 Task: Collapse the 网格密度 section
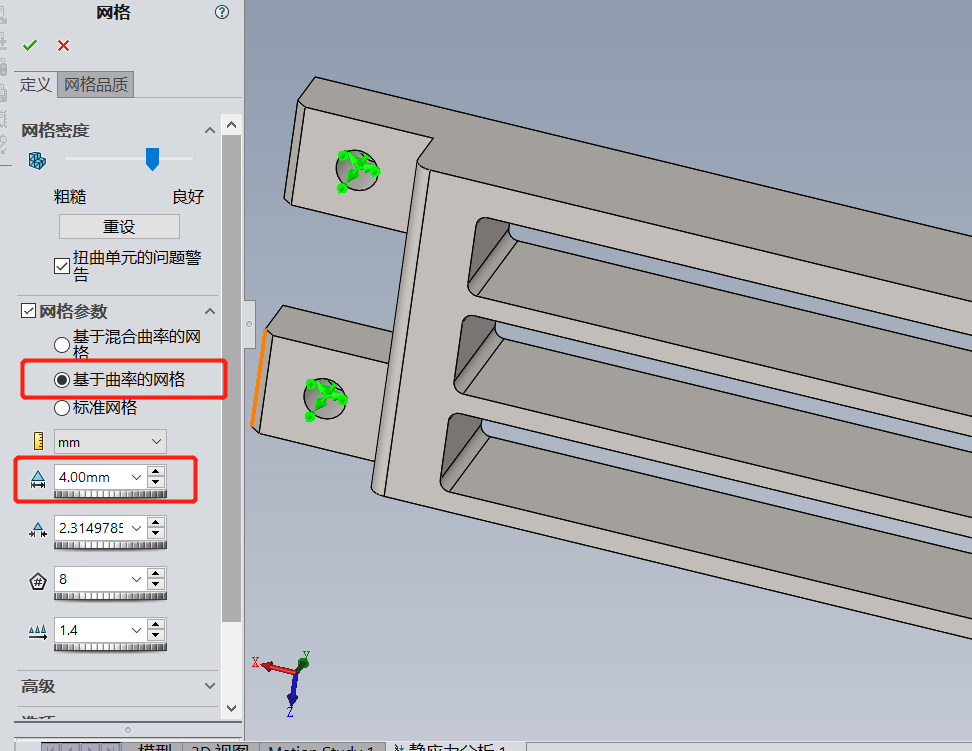coord(210,130)
